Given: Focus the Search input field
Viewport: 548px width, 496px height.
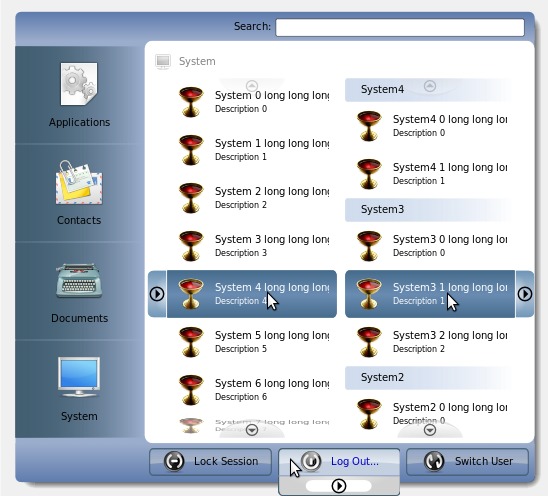Looking at the screenshot, I should click(x=400, y=27).
